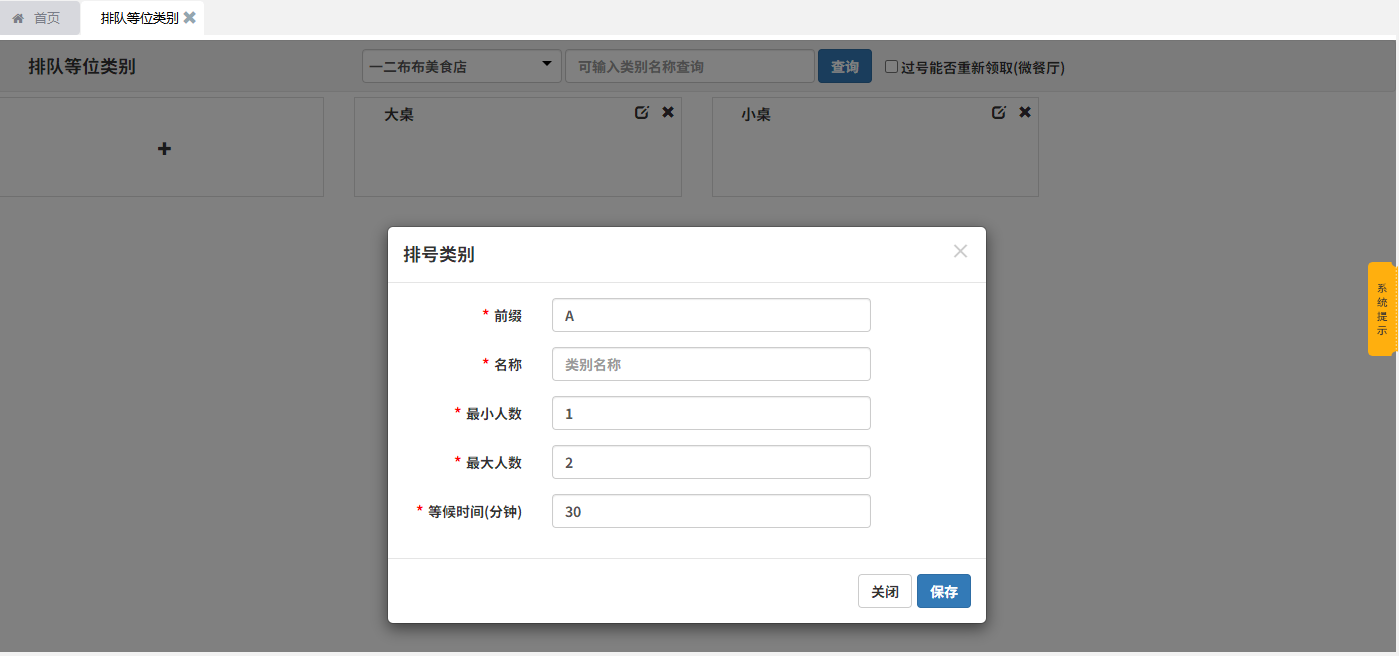
Task: Click the 等候时间(分钟) input field
Action: (x=711, y=511)
